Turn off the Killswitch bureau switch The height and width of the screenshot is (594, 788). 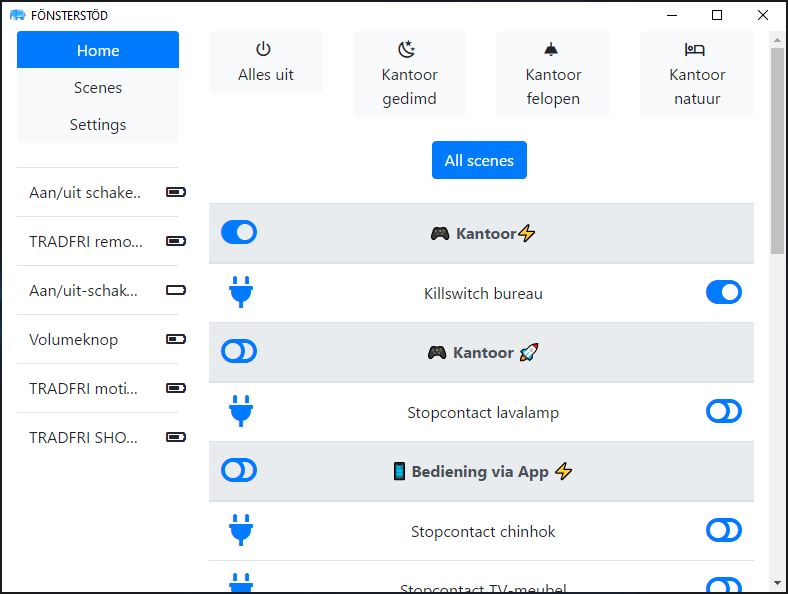pos(724,292)
